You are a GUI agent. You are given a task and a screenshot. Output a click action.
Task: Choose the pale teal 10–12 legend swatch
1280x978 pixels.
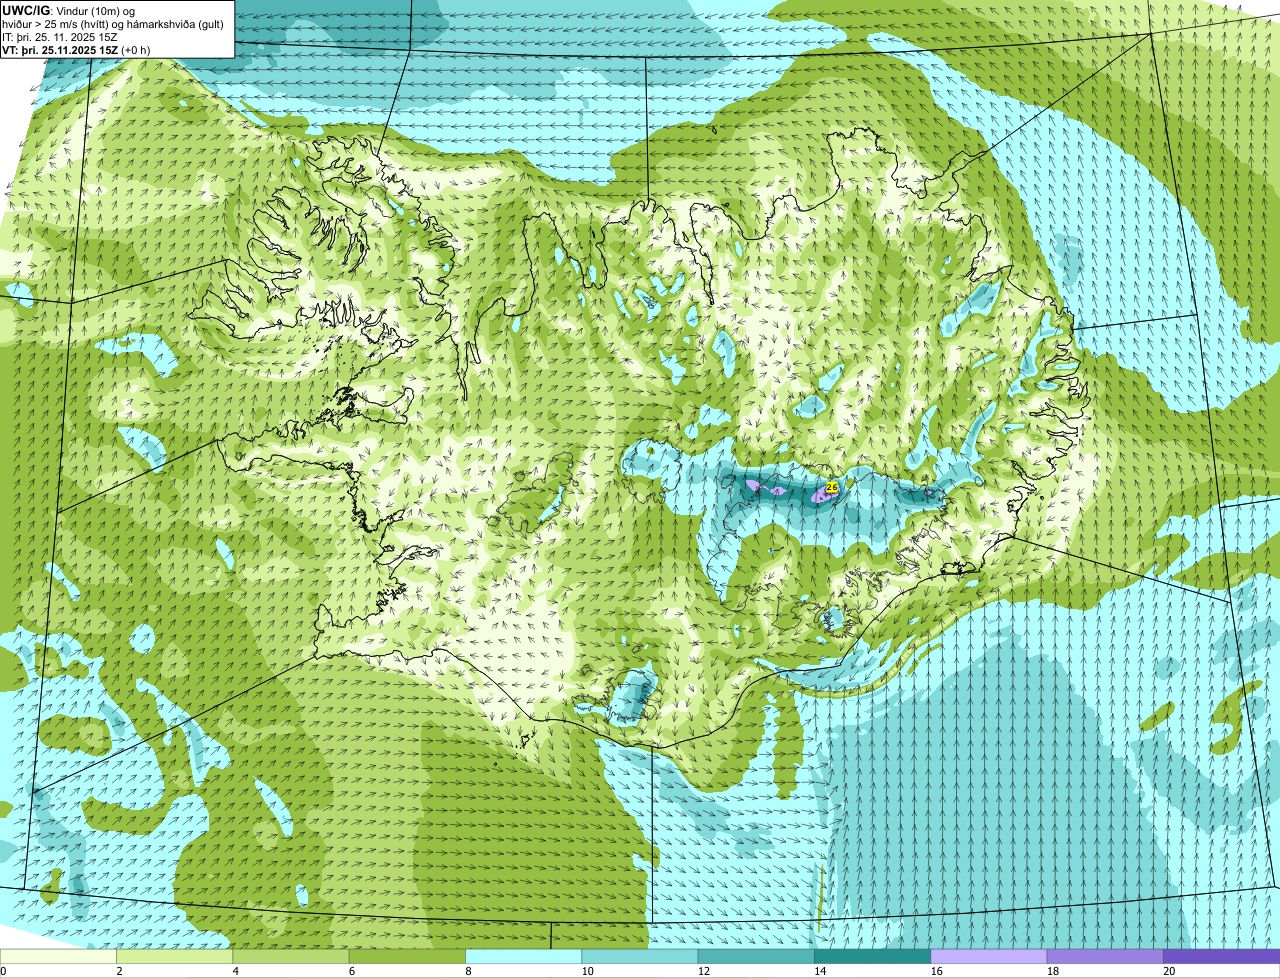point(640,956)
